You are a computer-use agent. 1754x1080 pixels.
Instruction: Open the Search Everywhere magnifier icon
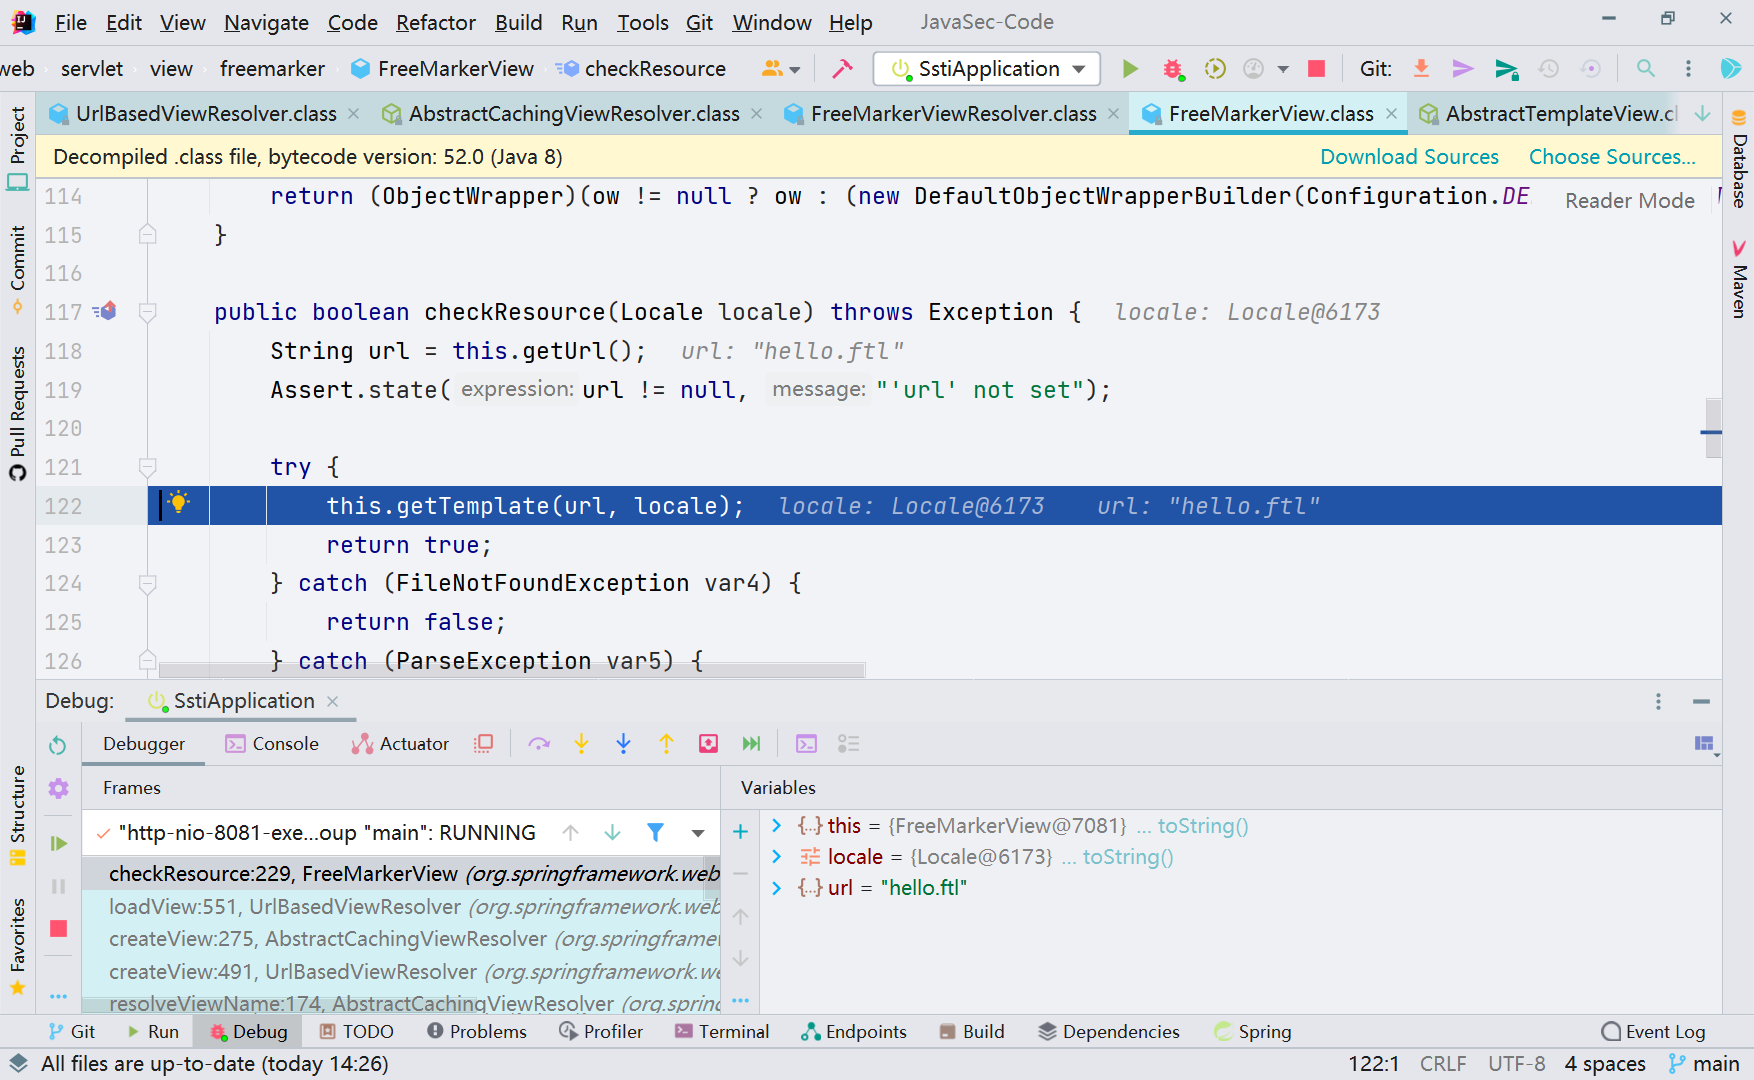(1645, 68)
